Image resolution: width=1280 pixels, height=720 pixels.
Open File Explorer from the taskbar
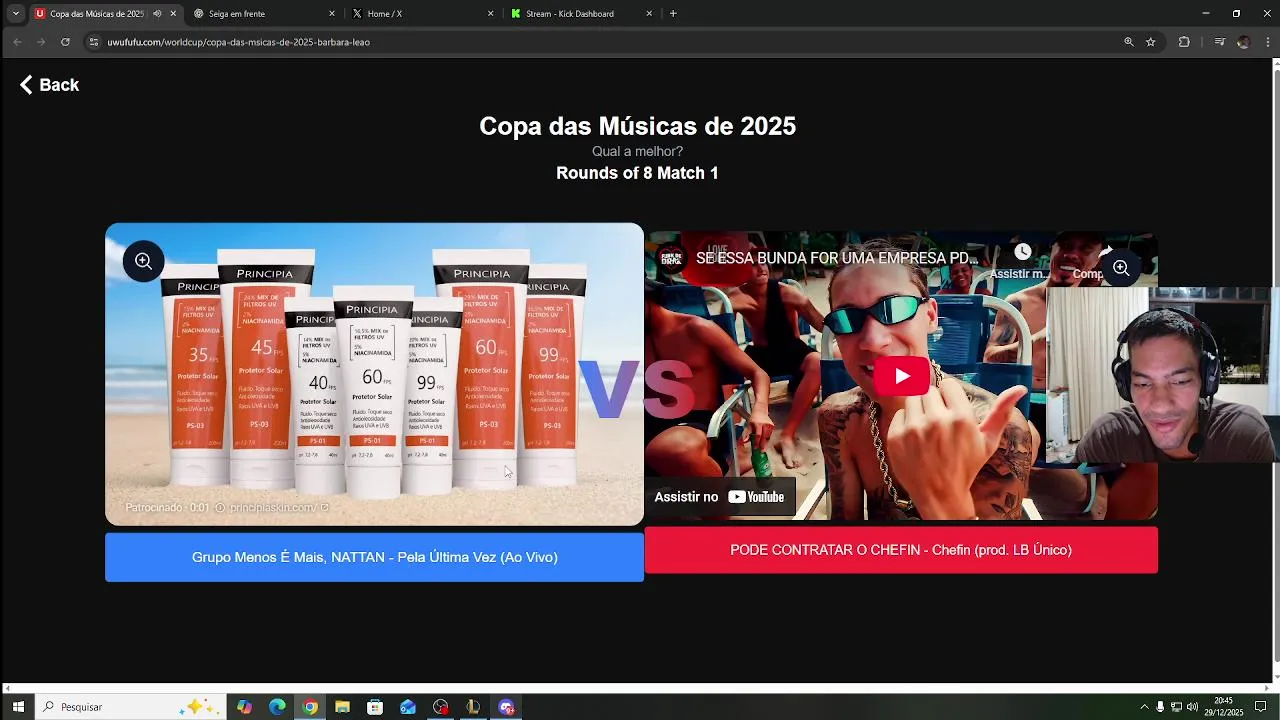(342, 707)
